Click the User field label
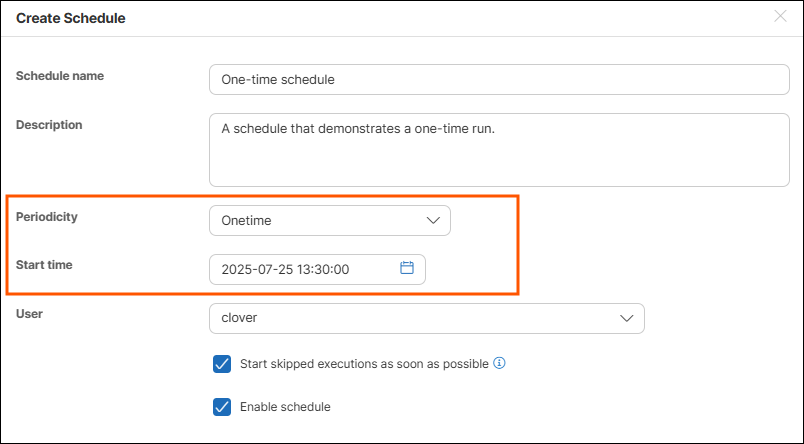The width and height of the screenshot is (804, 444). [30, 314]
